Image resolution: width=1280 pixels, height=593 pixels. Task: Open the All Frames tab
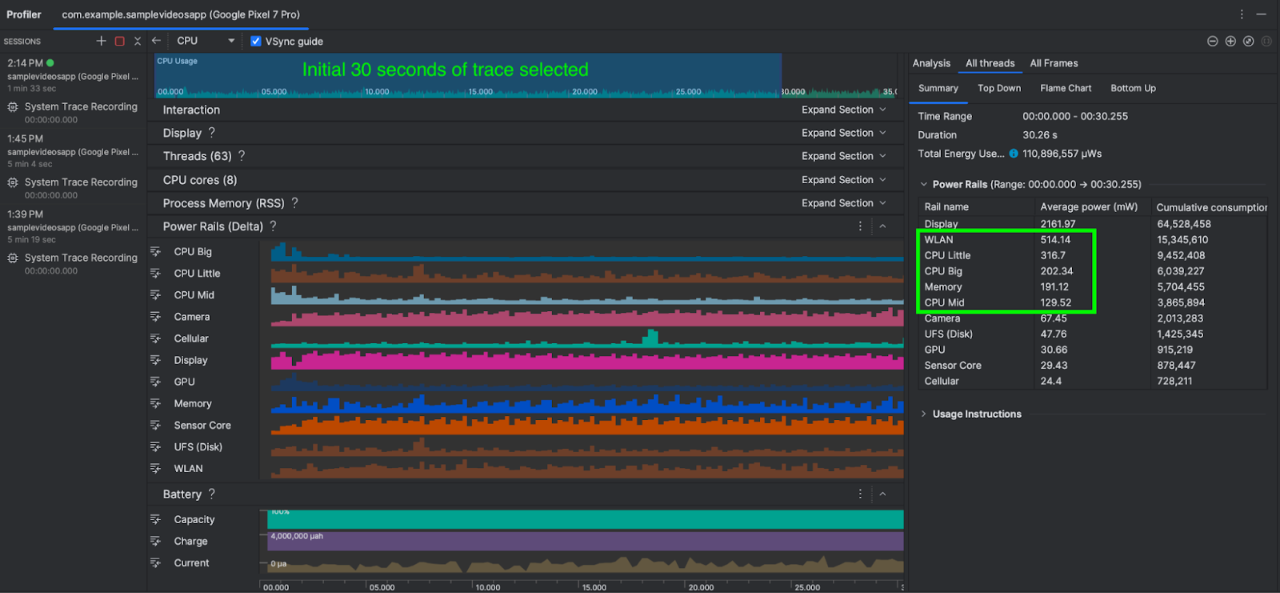pyautogui.click(x=1053, y=63)
